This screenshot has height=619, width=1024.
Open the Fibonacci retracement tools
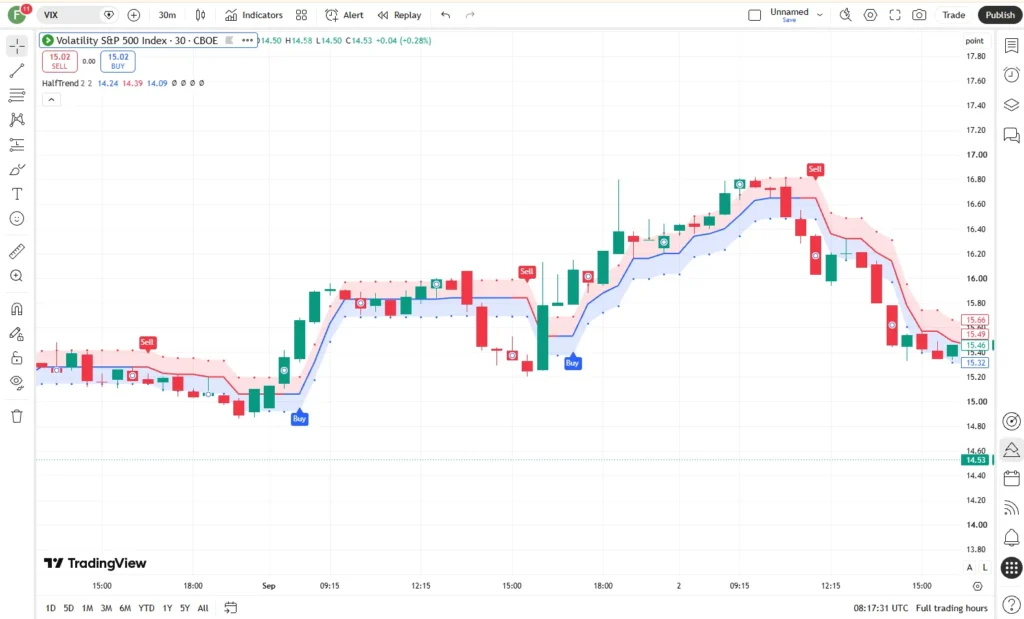pyautogui.click(x=17, y=95)
